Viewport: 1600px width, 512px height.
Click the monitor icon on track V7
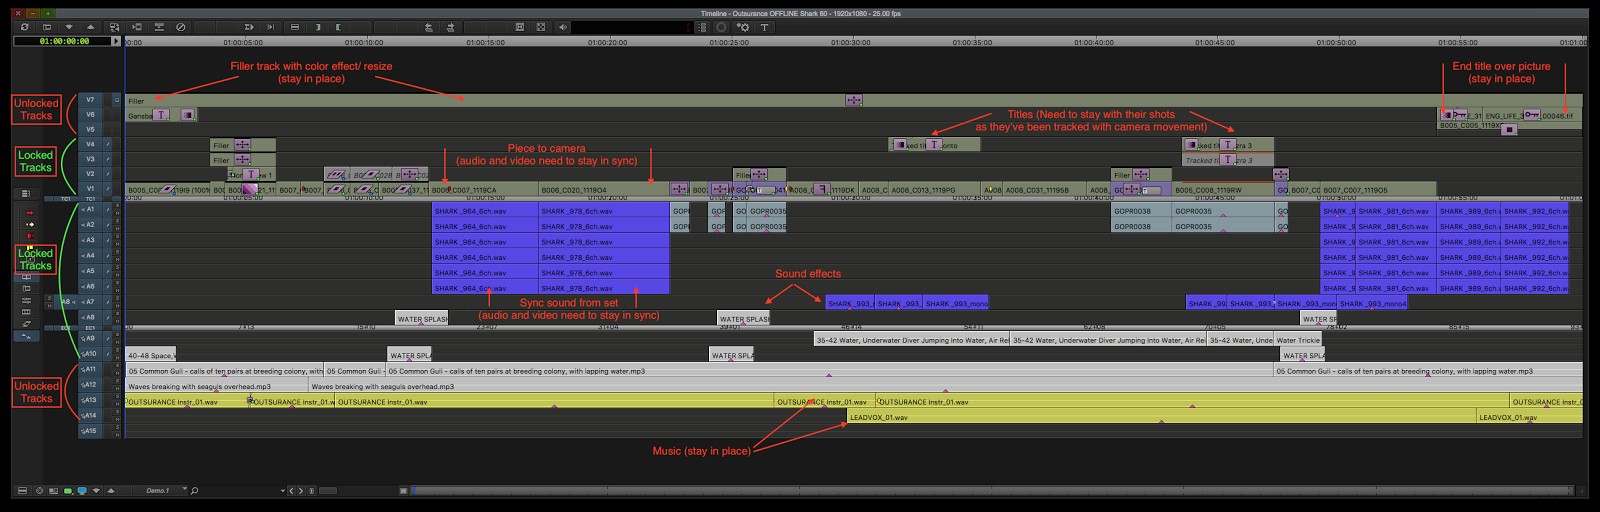point(117,100)
